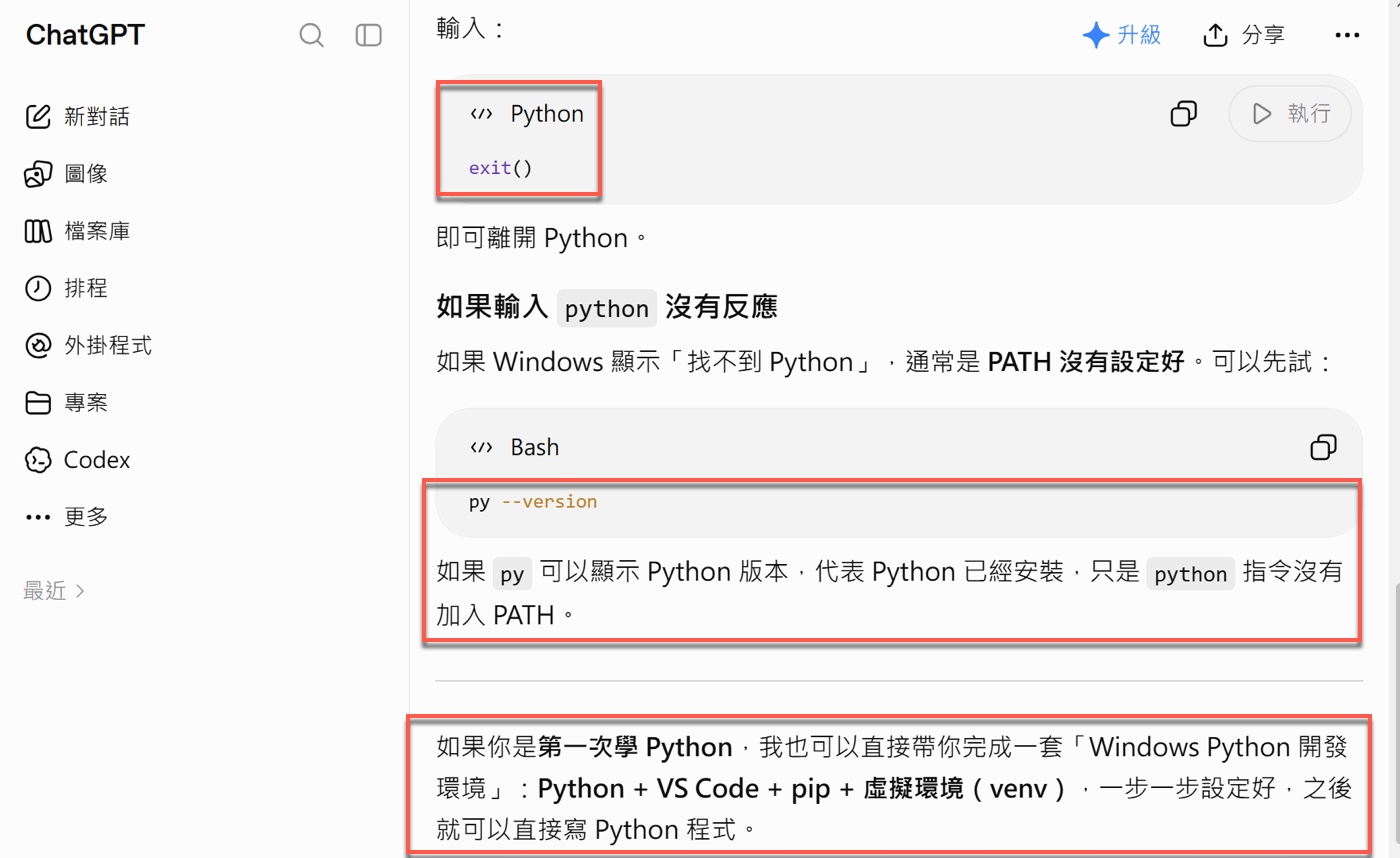The image size is (1400, 858).
Task: Open Codex in the sidebar
Action: 77,460
